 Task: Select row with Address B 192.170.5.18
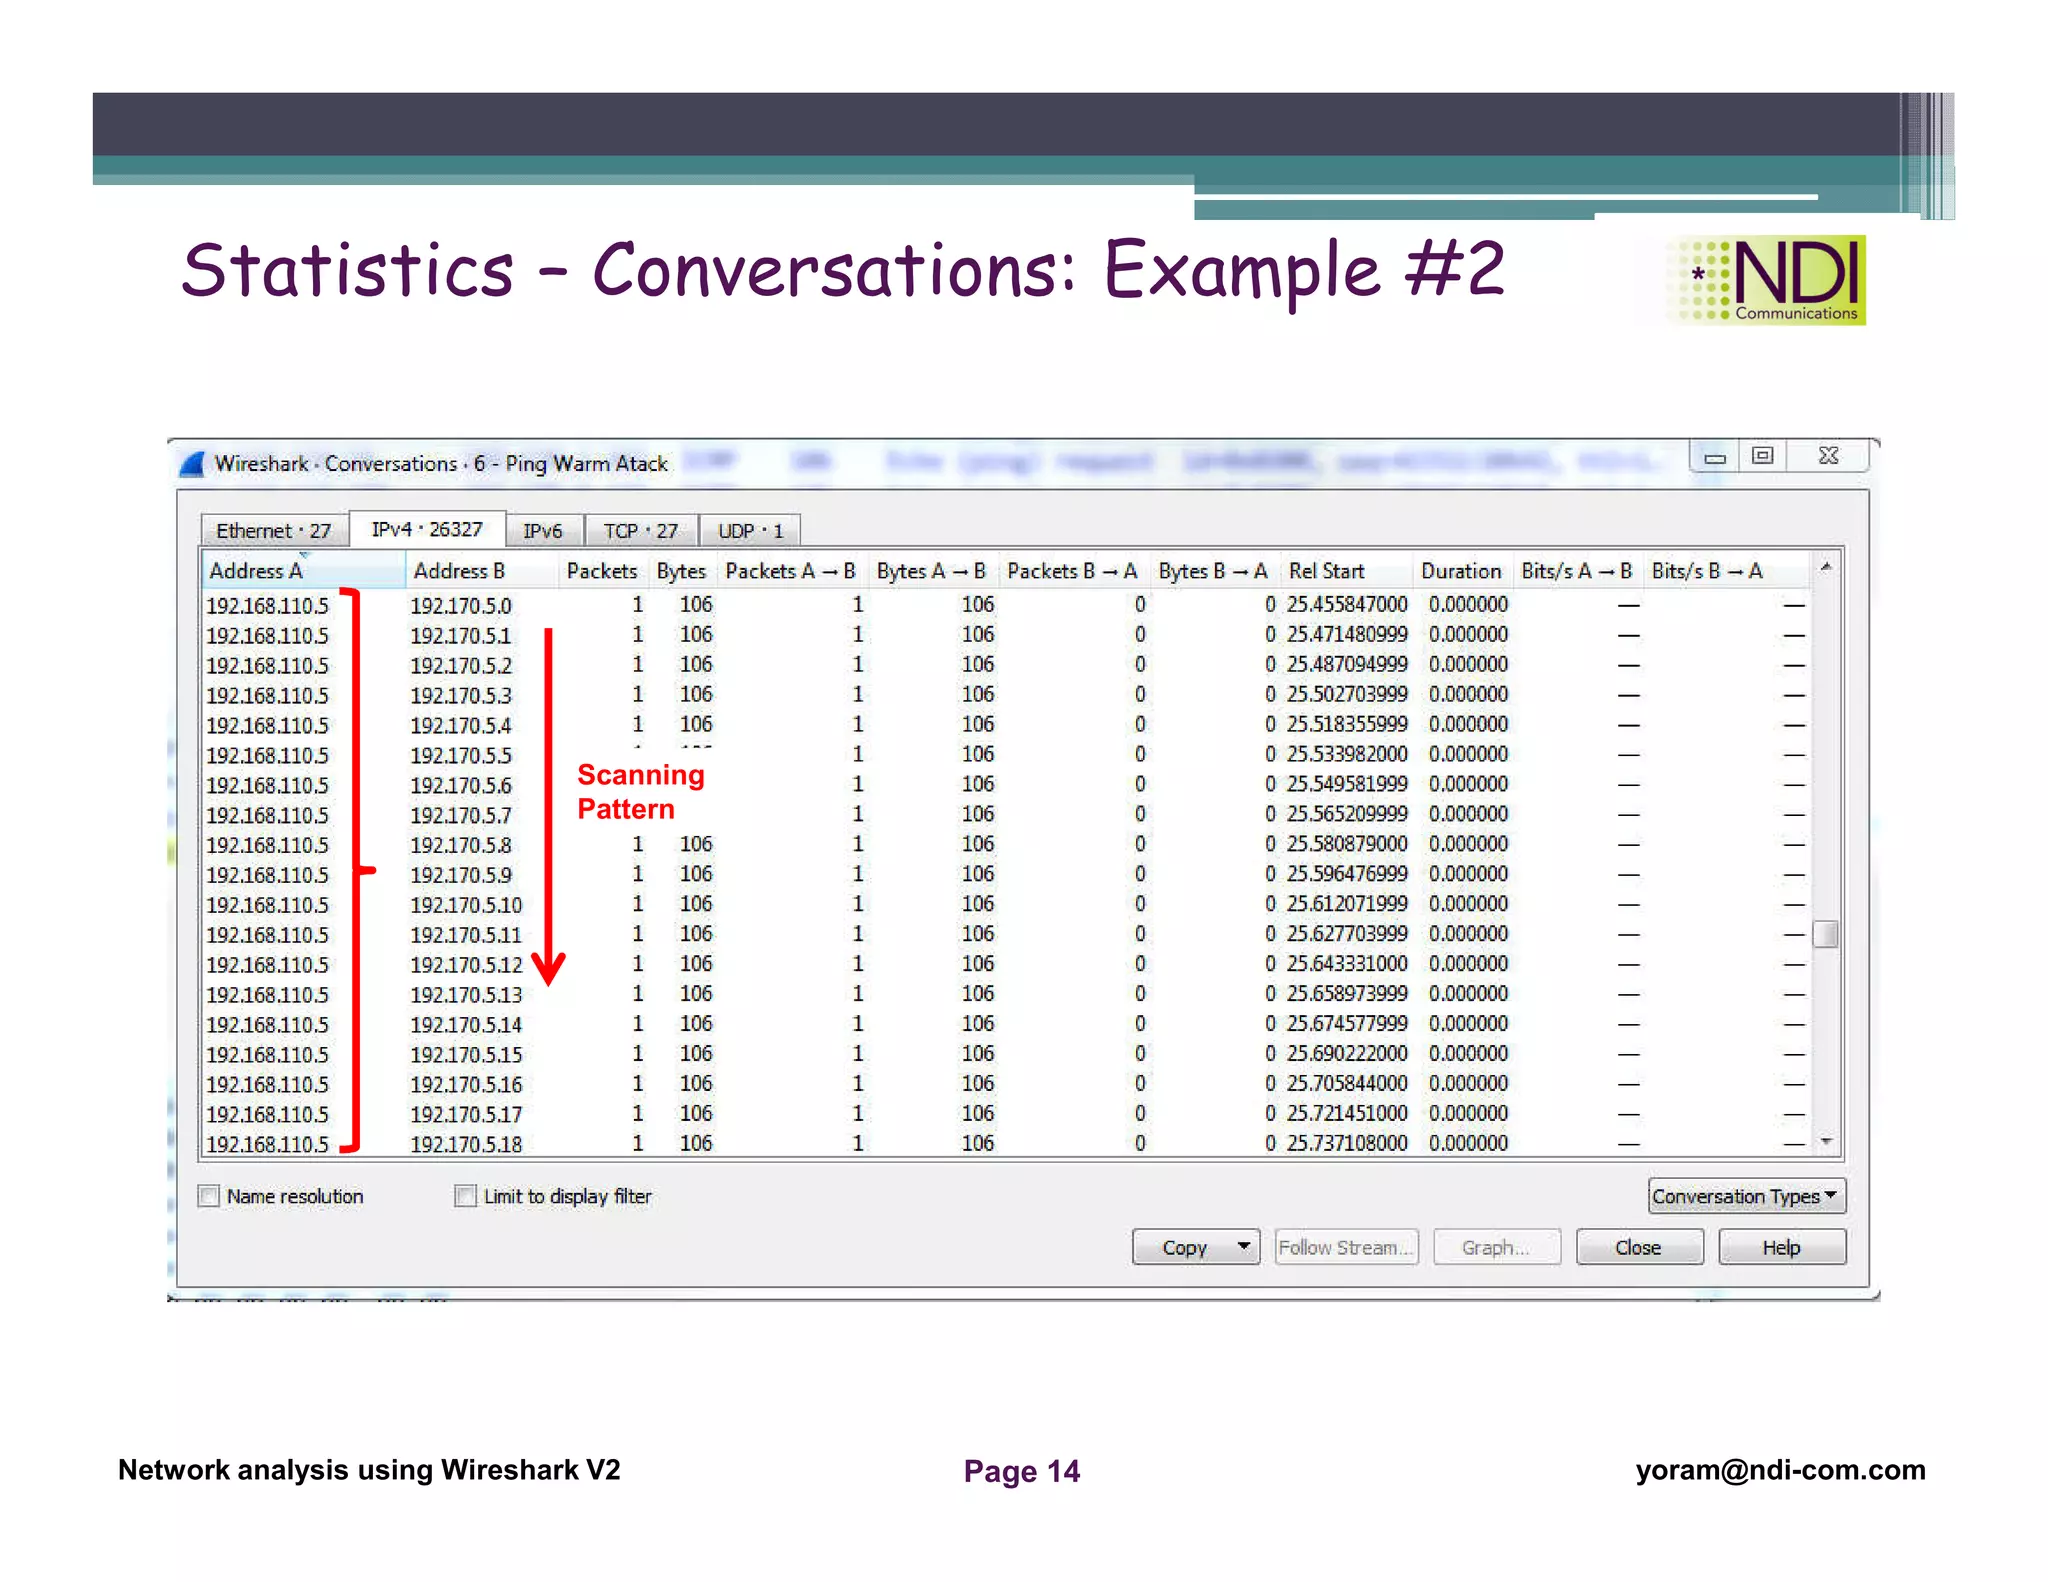click(1007, 1144)
